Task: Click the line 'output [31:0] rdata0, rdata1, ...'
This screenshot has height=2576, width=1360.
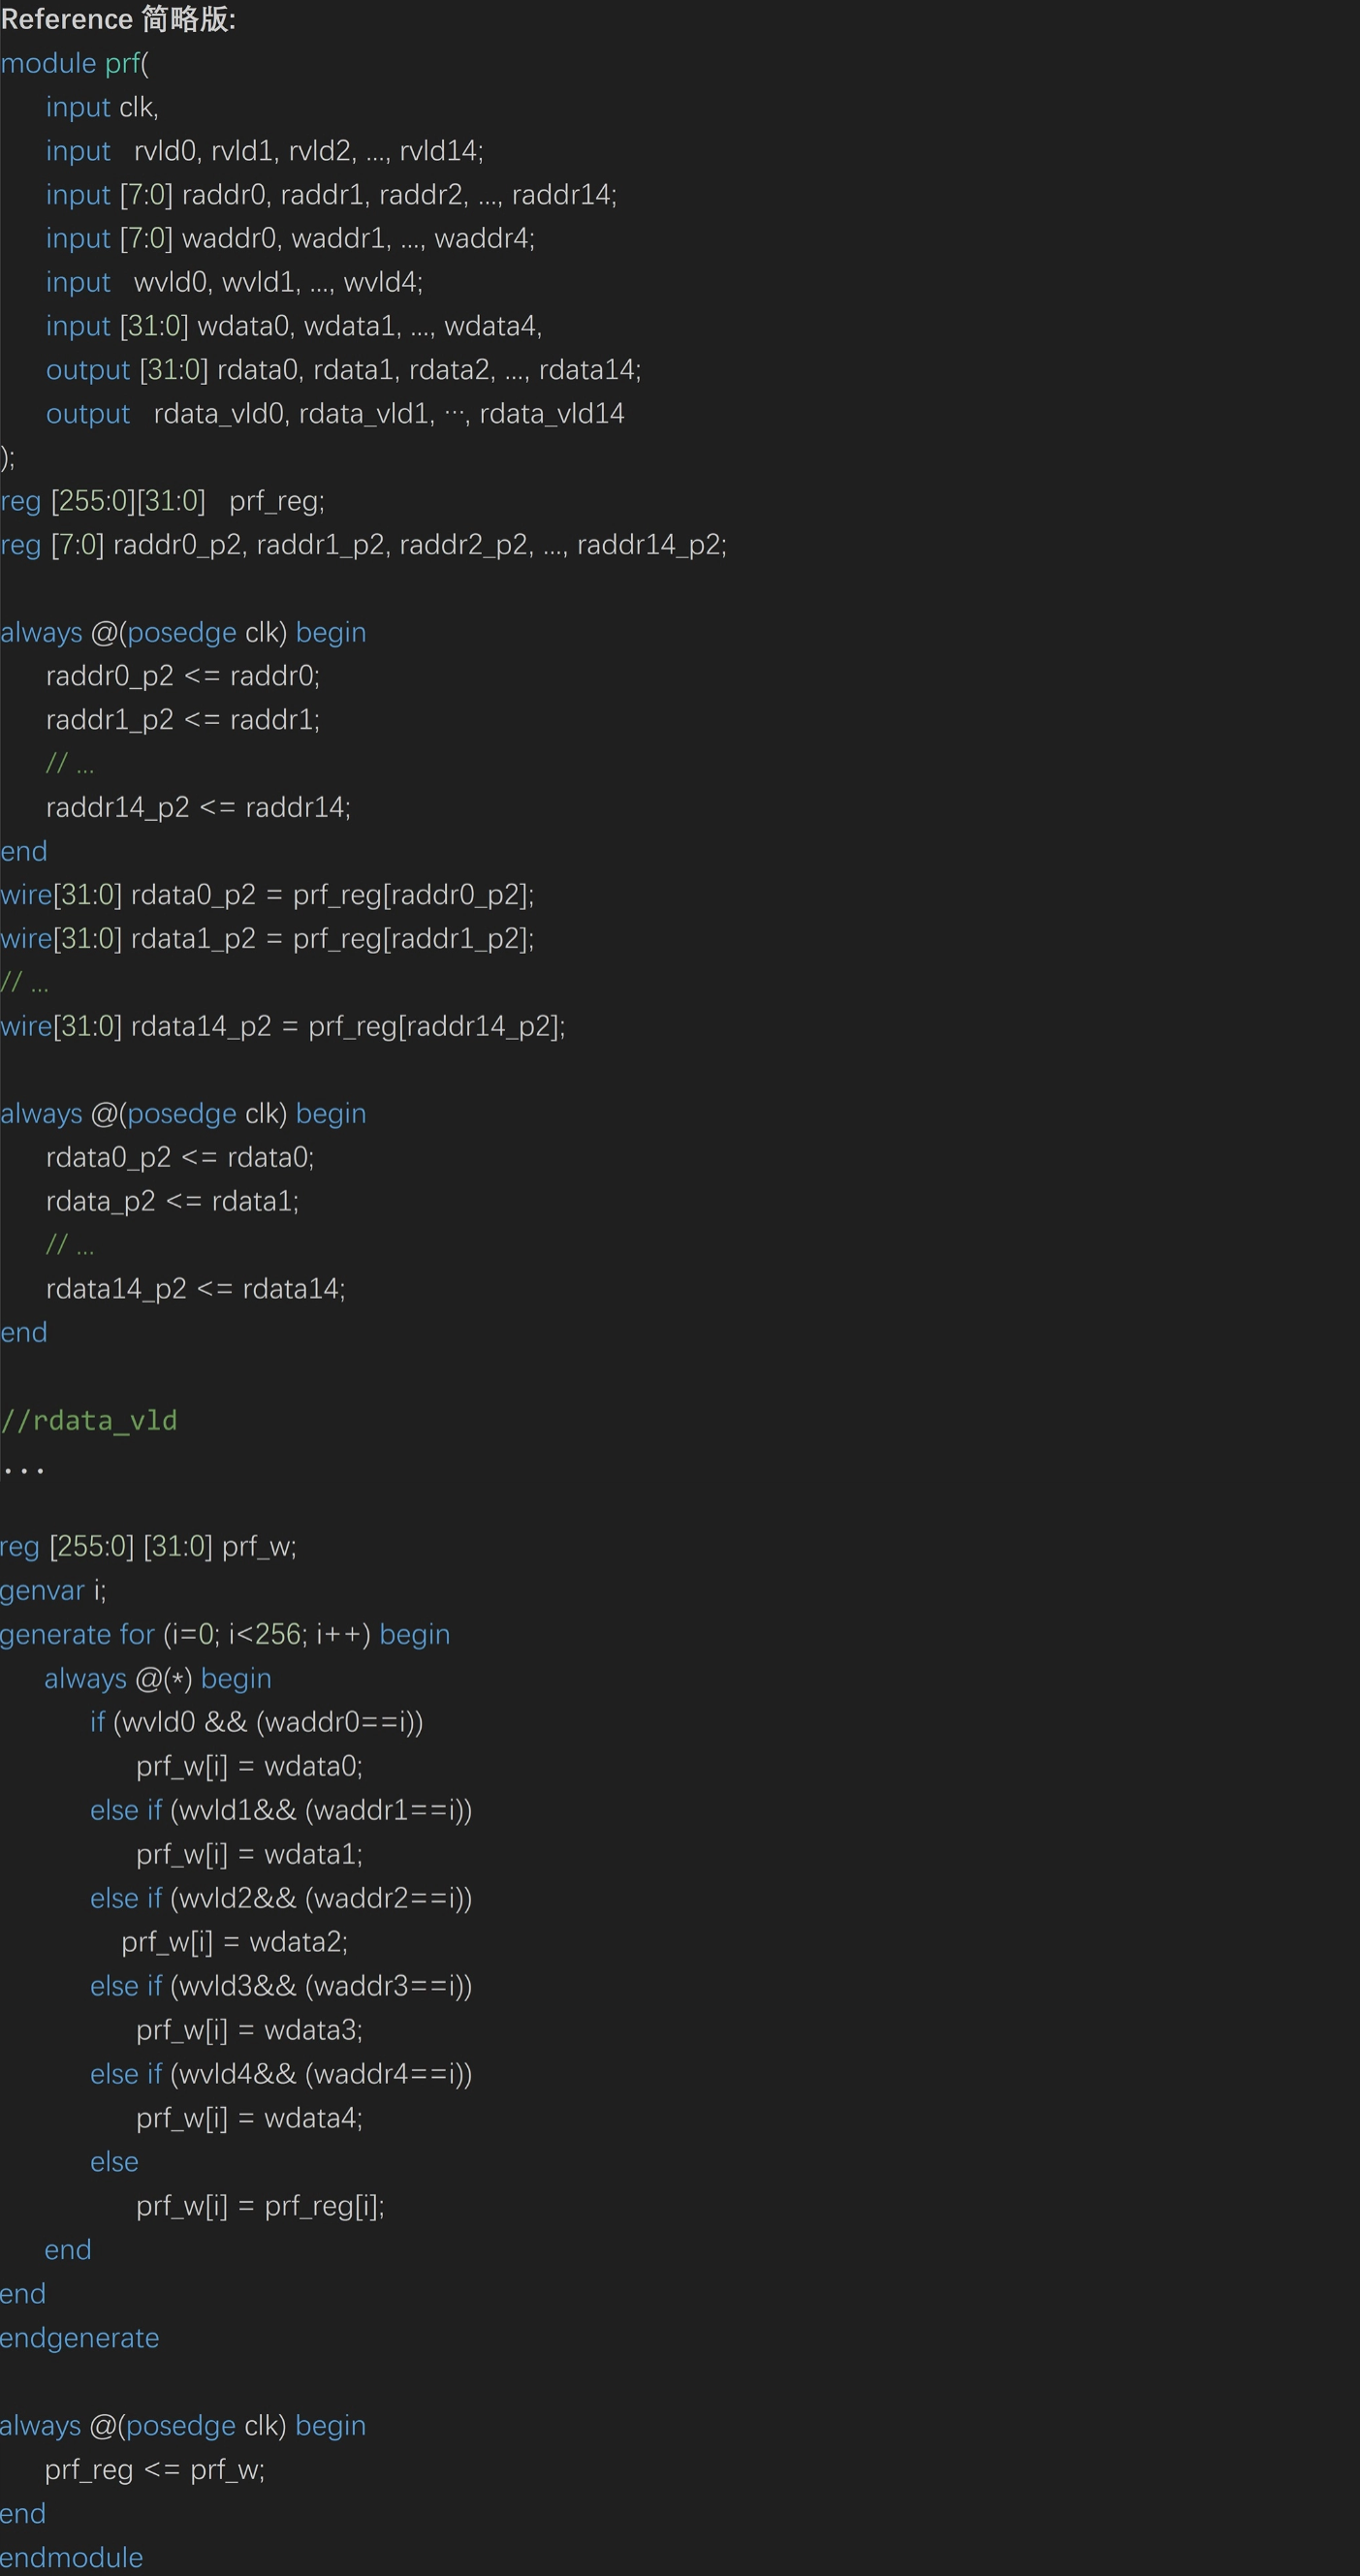Action: click(343, 370)
